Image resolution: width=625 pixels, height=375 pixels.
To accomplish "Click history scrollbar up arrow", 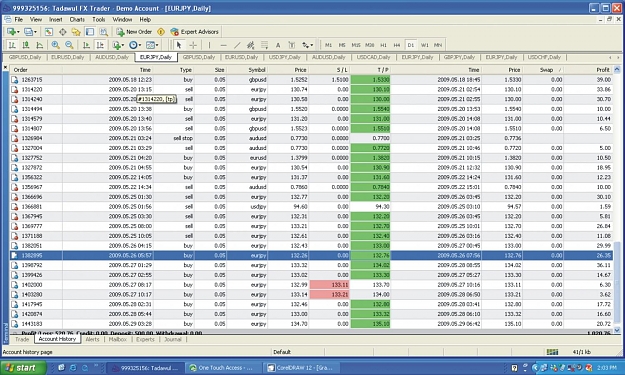I will (617, 70).
